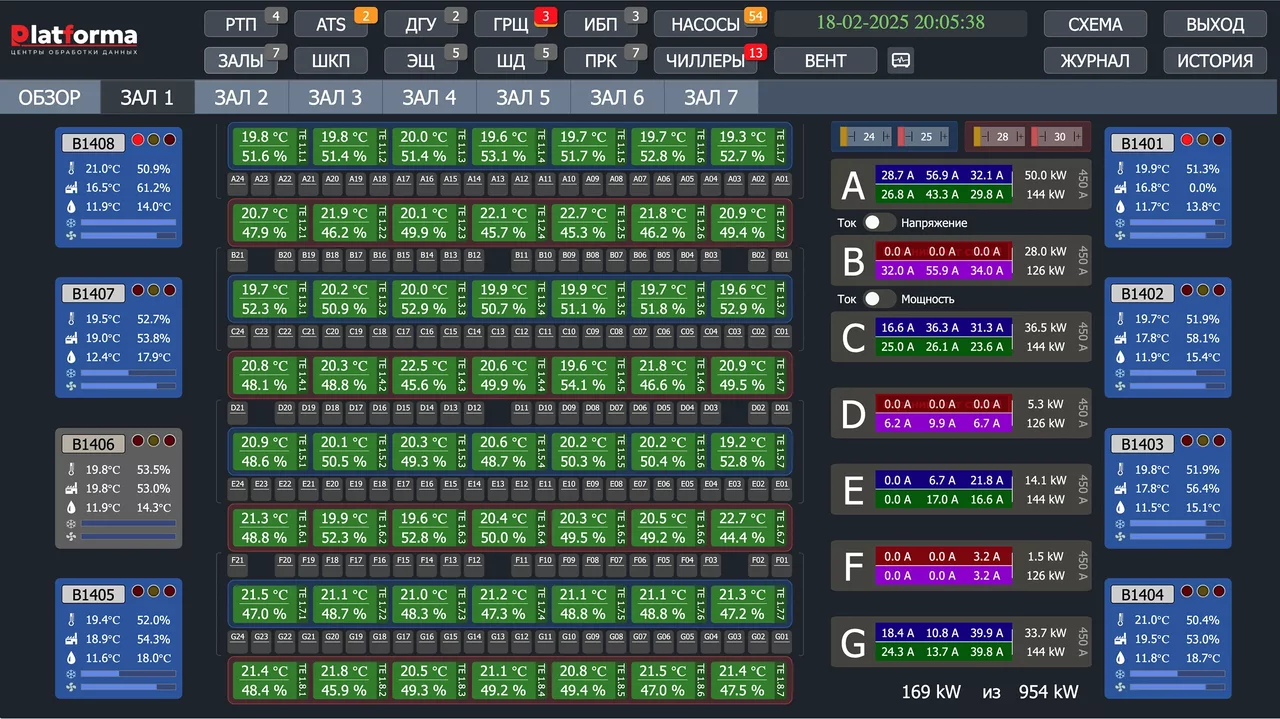Viewport: 1280px width, 719px height.
Task: Open the ЧИЛЛЕРЫ section with 13 alerts
Action: (707, 61)
